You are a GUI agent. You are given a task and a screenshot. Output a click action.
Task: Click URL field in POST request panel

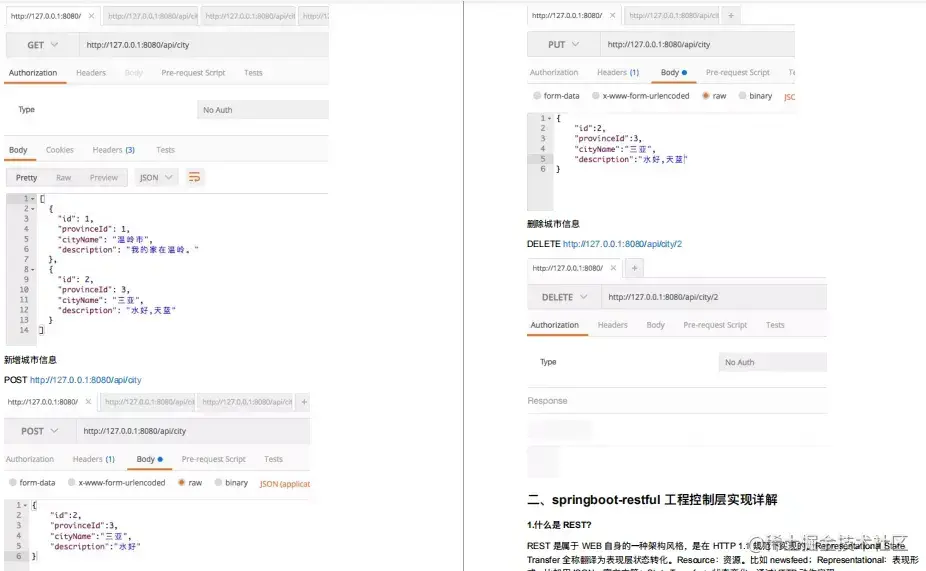[x=193, y=431]
